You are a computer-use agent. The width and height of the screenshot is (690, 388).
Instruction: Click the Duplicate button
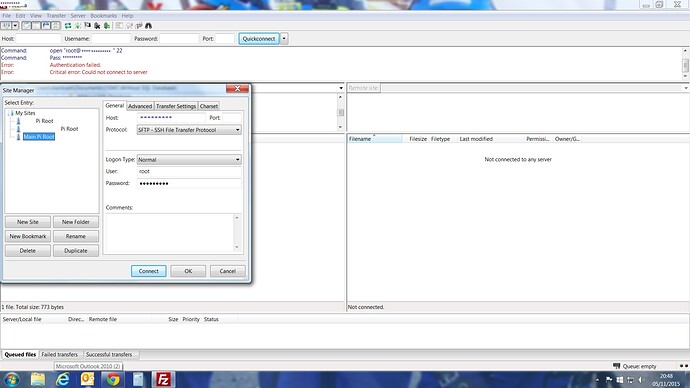[76, 251]
